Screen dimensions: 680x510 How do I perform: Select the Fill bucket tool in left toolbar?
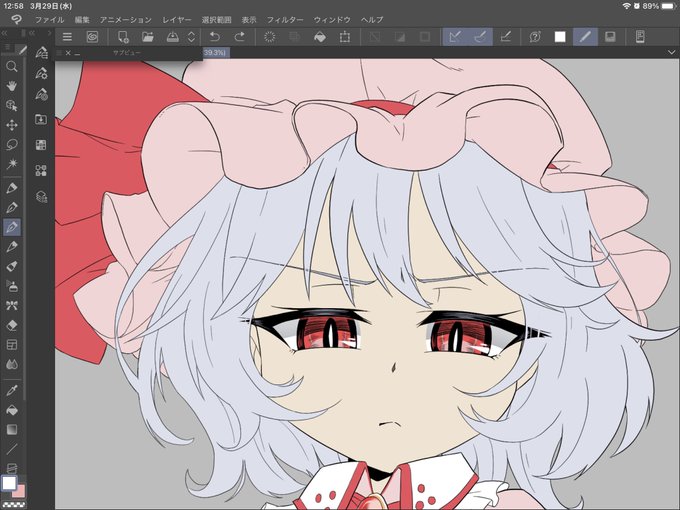pos(12,409)
